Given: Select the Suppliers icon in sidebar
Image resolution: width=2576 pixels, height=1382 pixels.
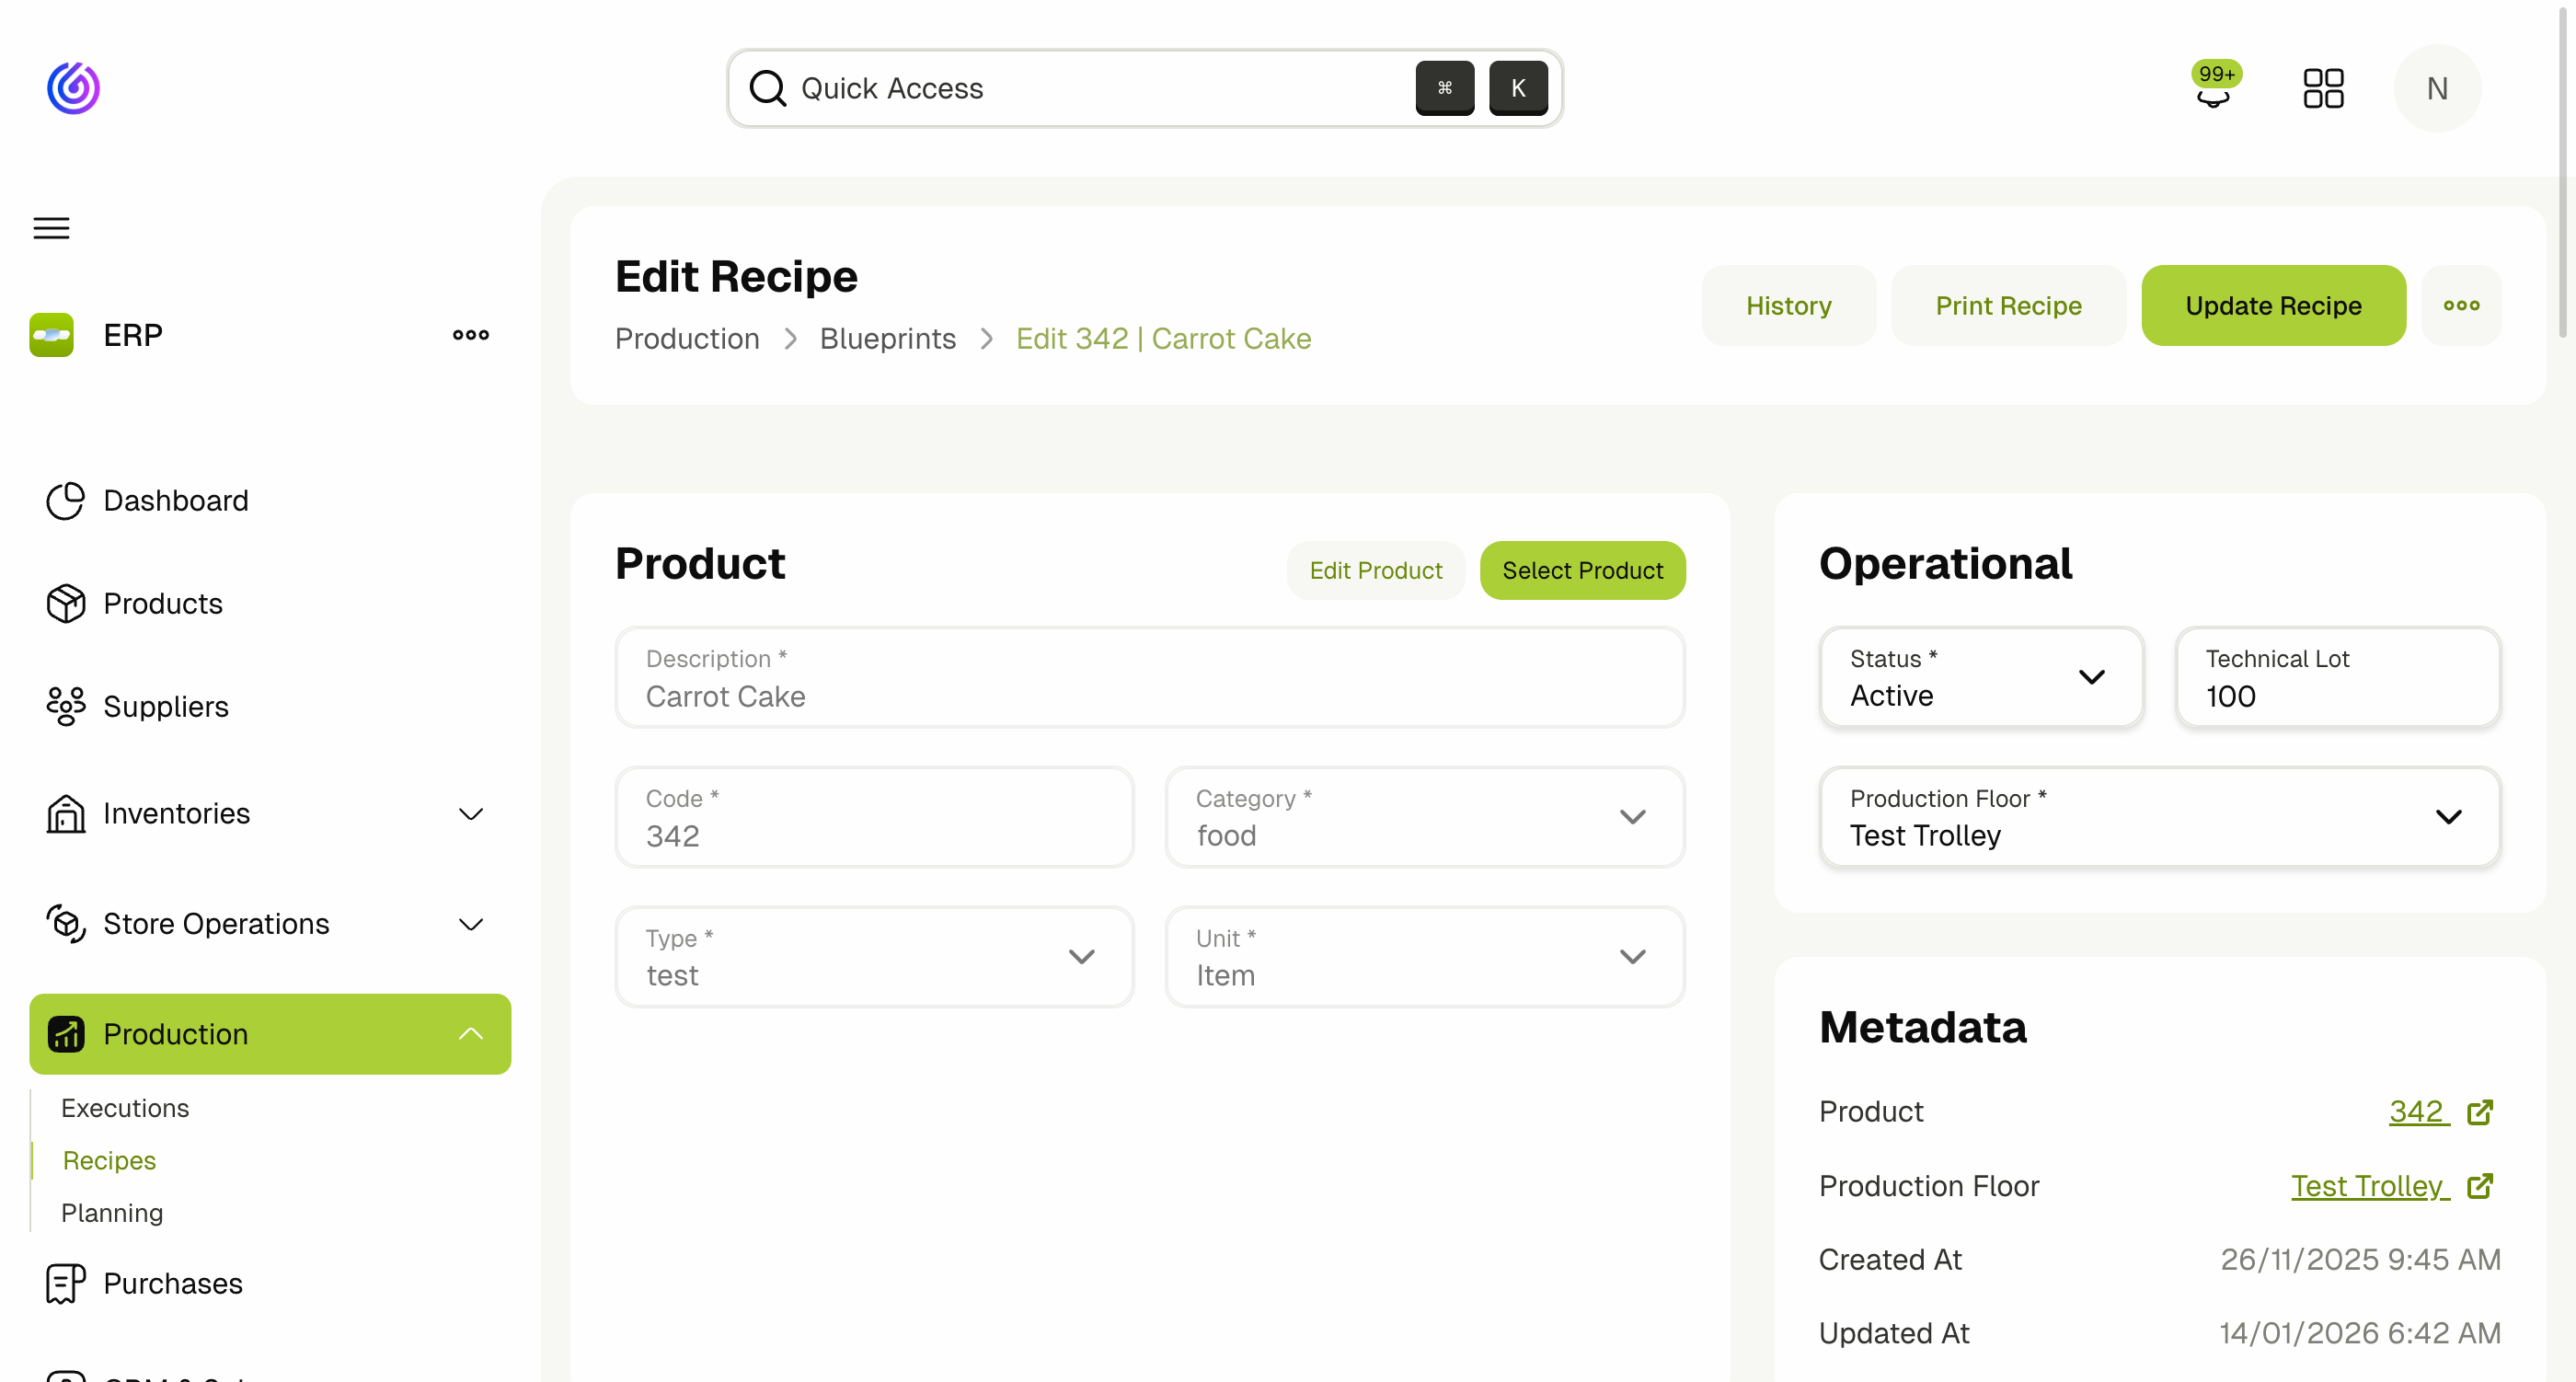Looking at the screenshot, I should pos(64,707).
